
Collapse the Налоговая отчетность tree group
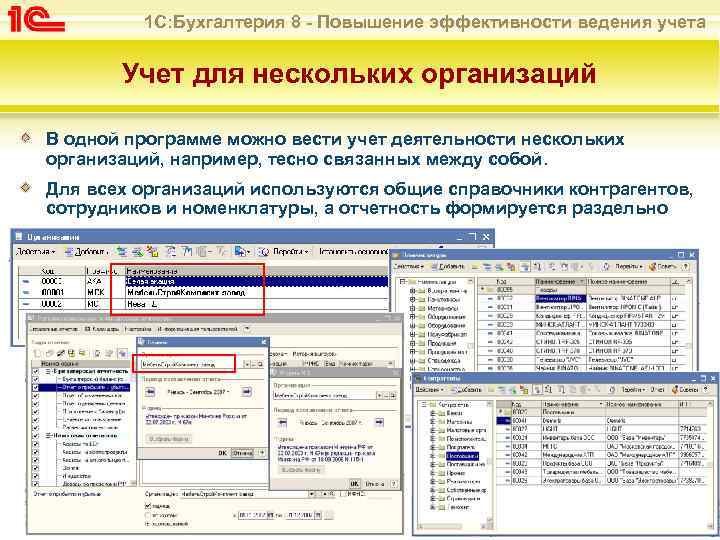point(49,436)
